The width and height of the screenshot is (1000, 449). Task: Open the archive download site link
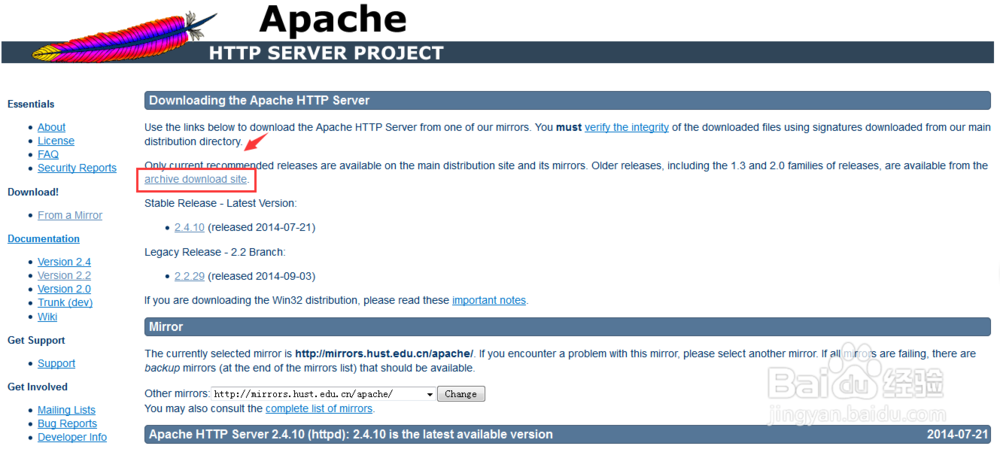(x=195, y=179)
